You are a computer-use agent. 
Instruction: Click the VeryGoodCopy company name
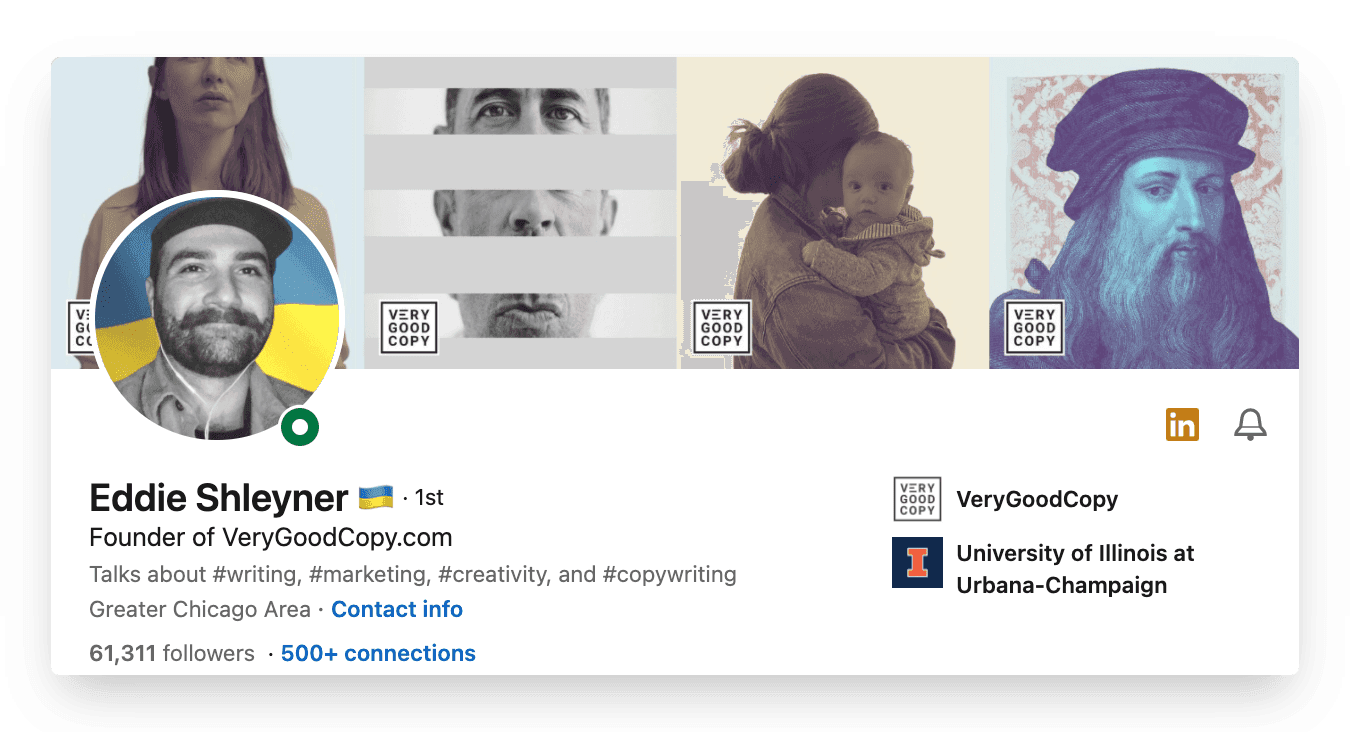point(1037,499)
